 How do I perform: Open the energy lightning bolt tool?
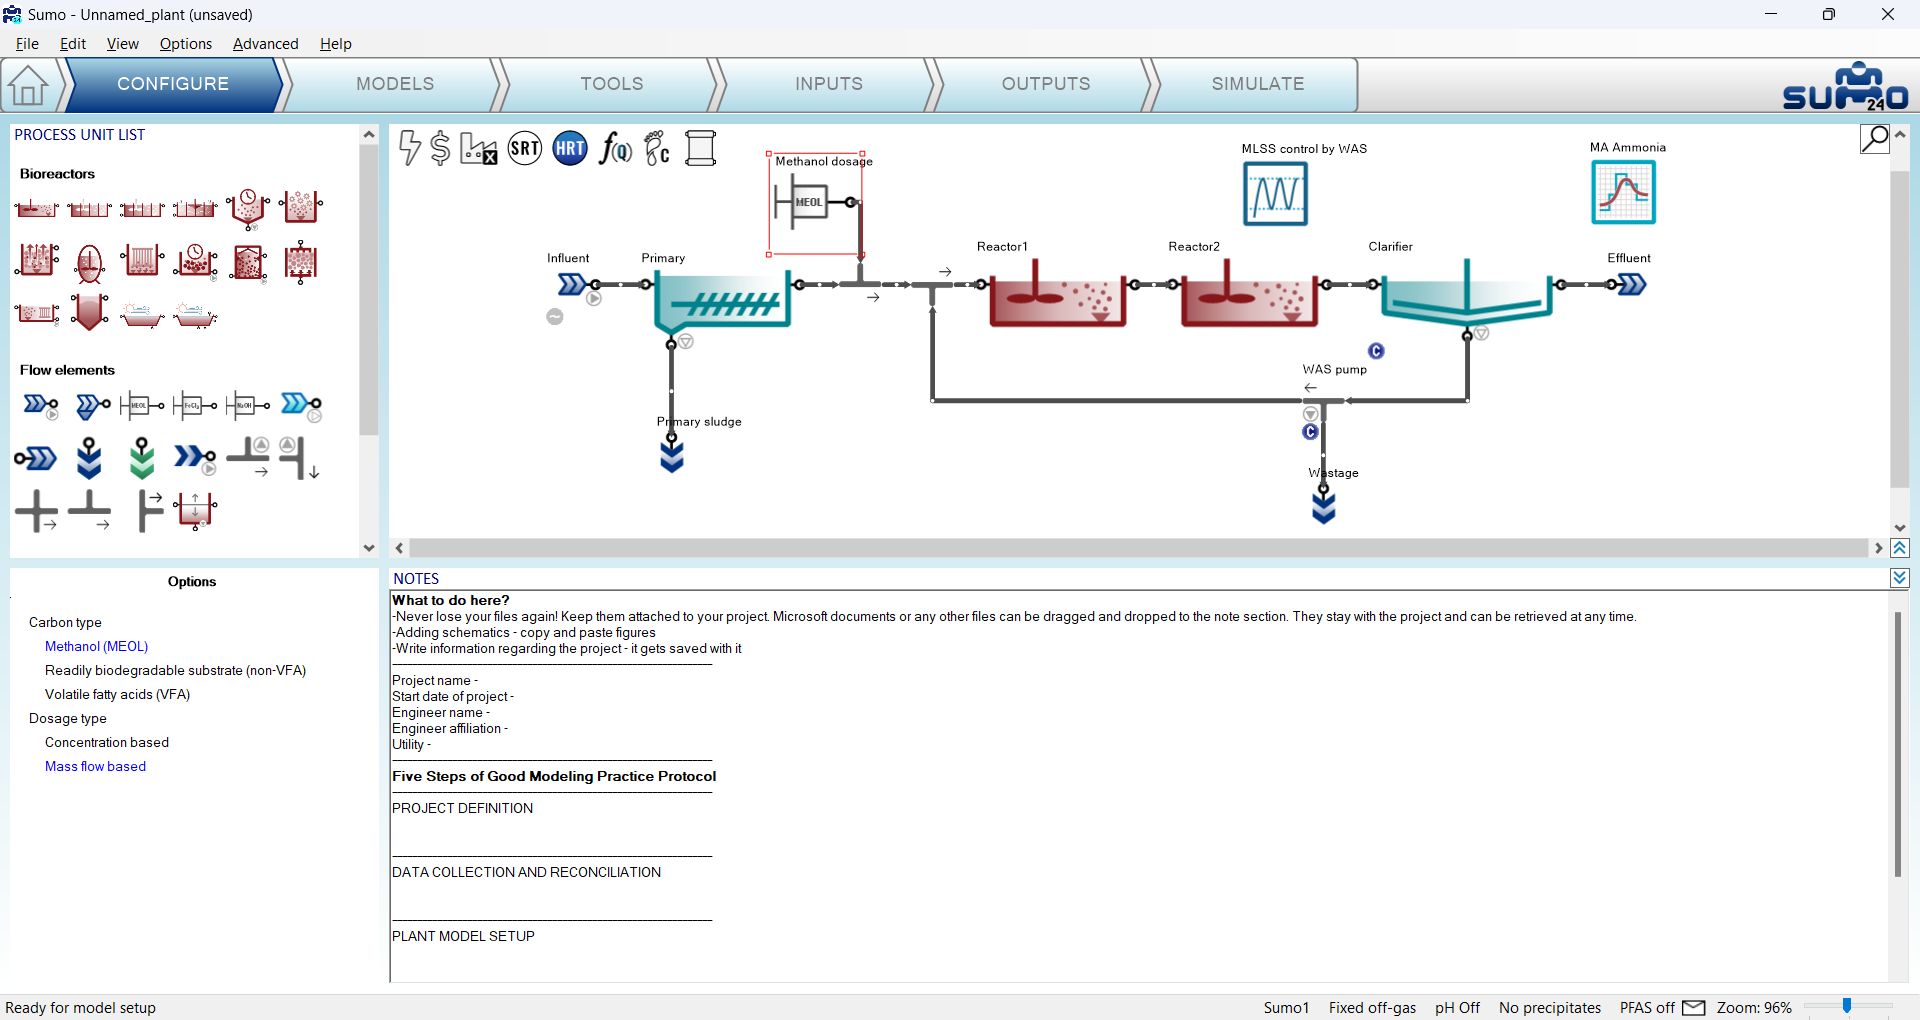pyautogui.click(x=409, y=148)
